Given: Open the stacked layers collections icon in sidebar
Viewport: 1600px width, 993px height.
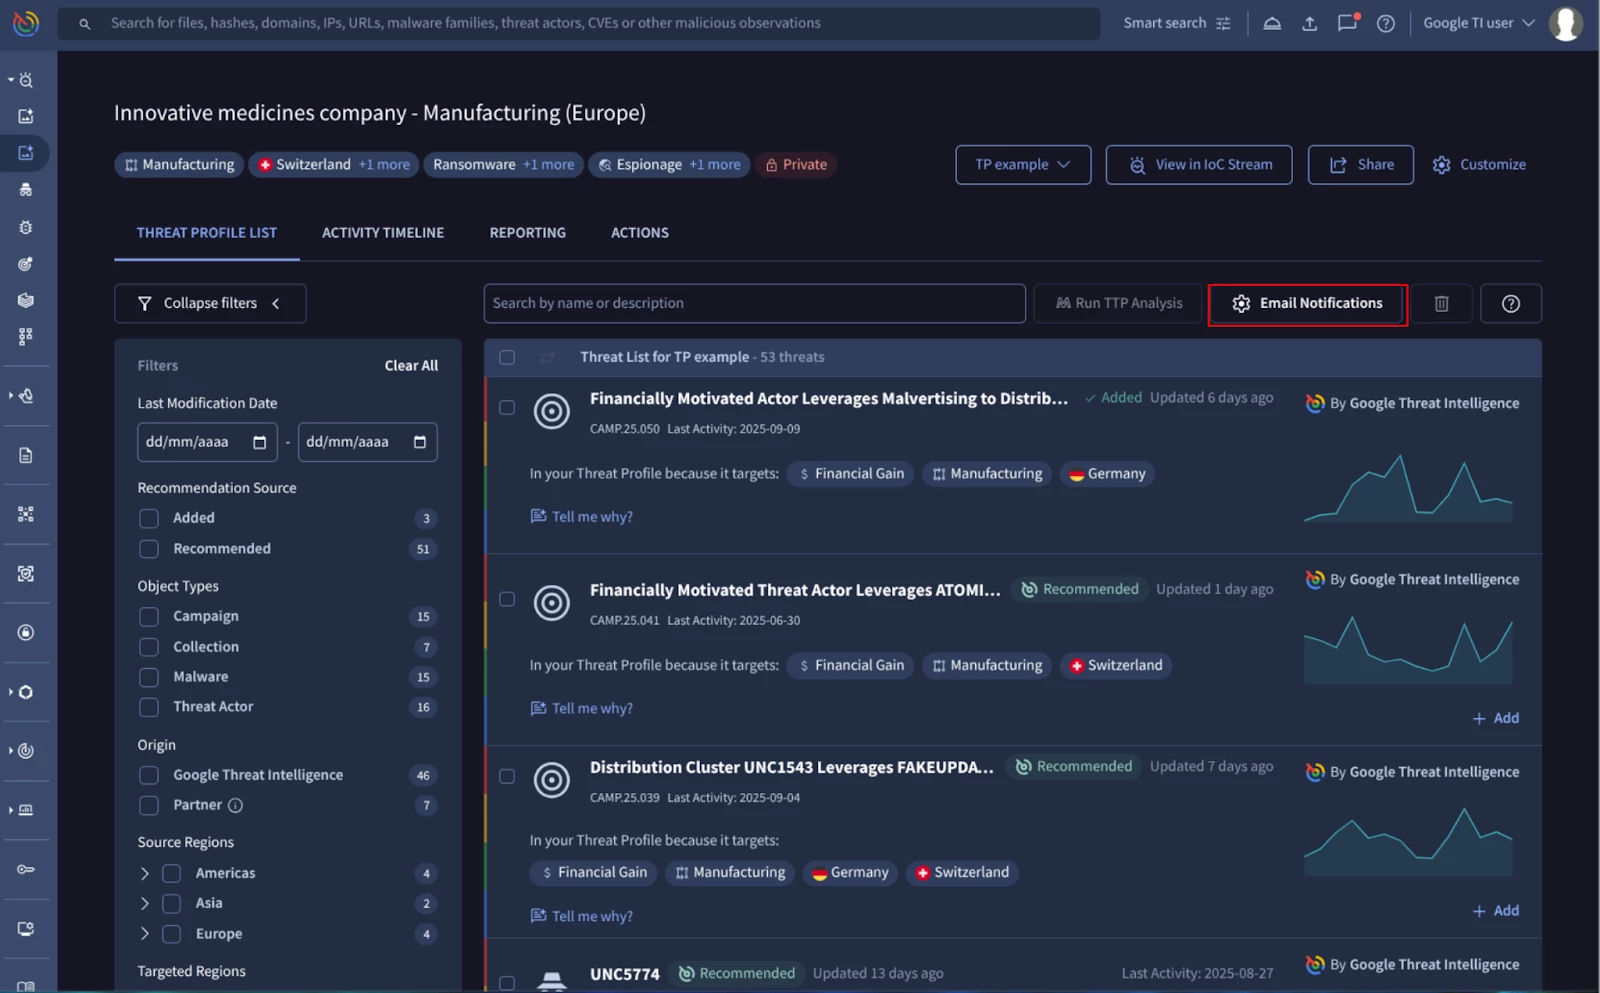Looking at the screenshot, I should pyautogui.click(x=26, y=300).
